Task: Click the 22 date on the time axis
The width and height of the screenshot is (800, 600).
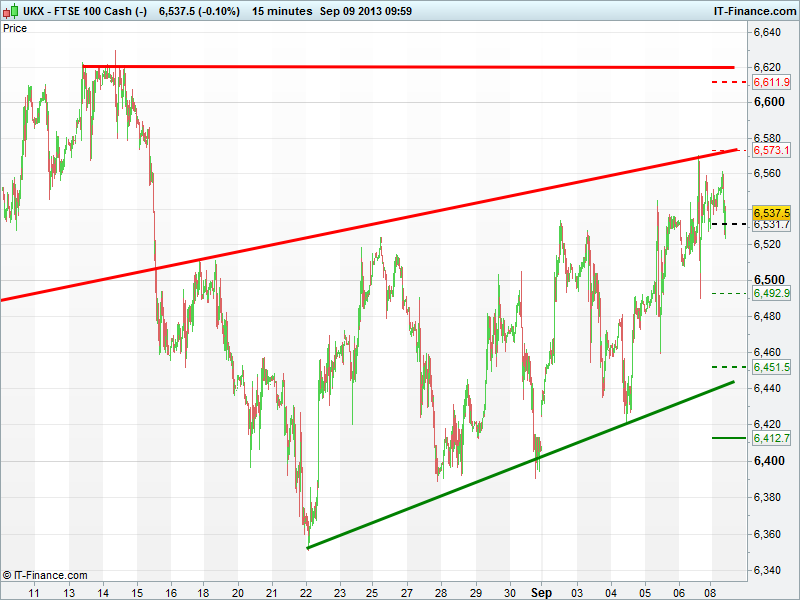Action: click(x=306, y=592)
